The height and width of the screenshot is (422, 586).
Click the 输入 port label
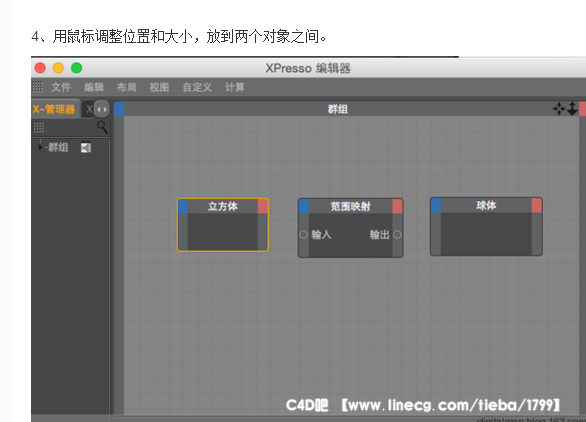tap(321, 234)
